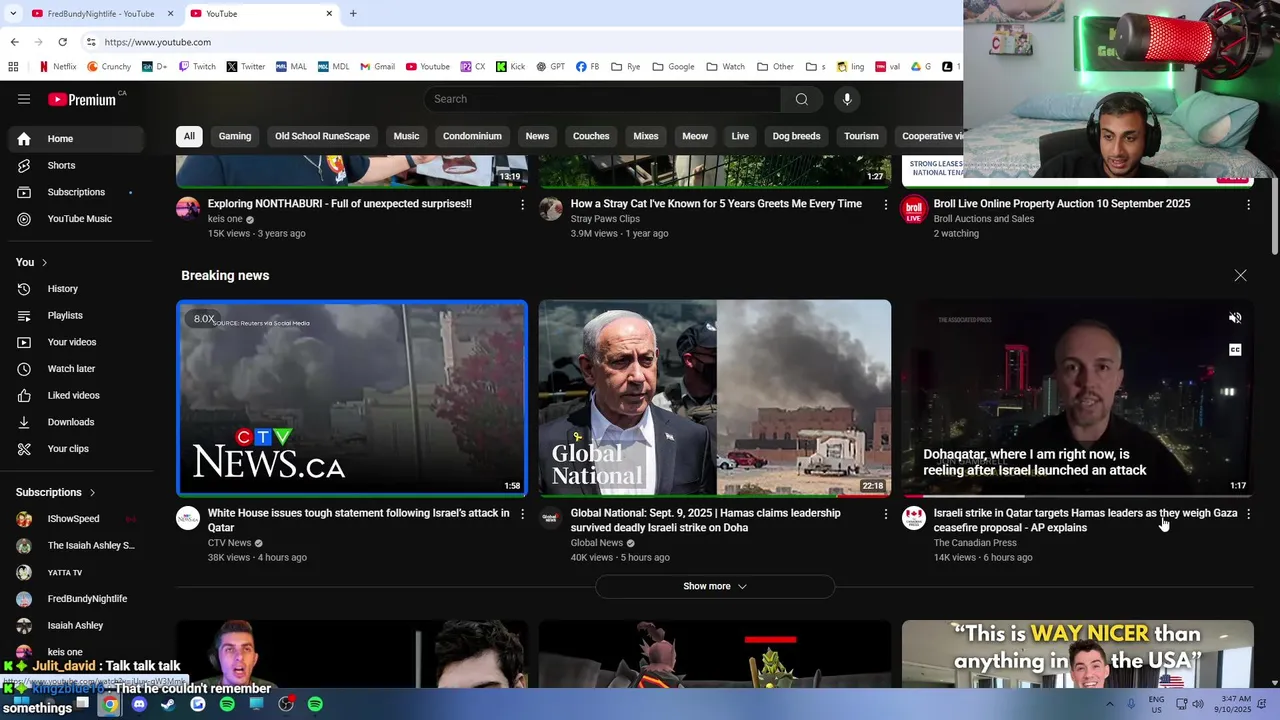The height and width of the screenshot is (720, 1280).
Task: Open options for Broll Live Auction video
Action: coord(1248,204)
